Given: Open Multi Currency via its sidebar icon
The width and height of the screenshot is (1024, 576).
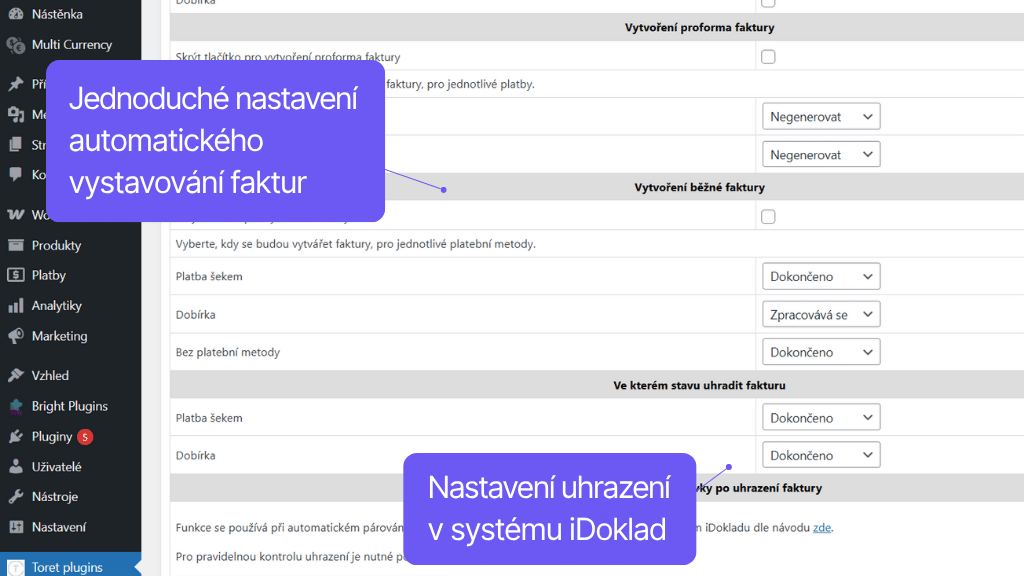Looking at the screenshot, I should pos(15,45).
